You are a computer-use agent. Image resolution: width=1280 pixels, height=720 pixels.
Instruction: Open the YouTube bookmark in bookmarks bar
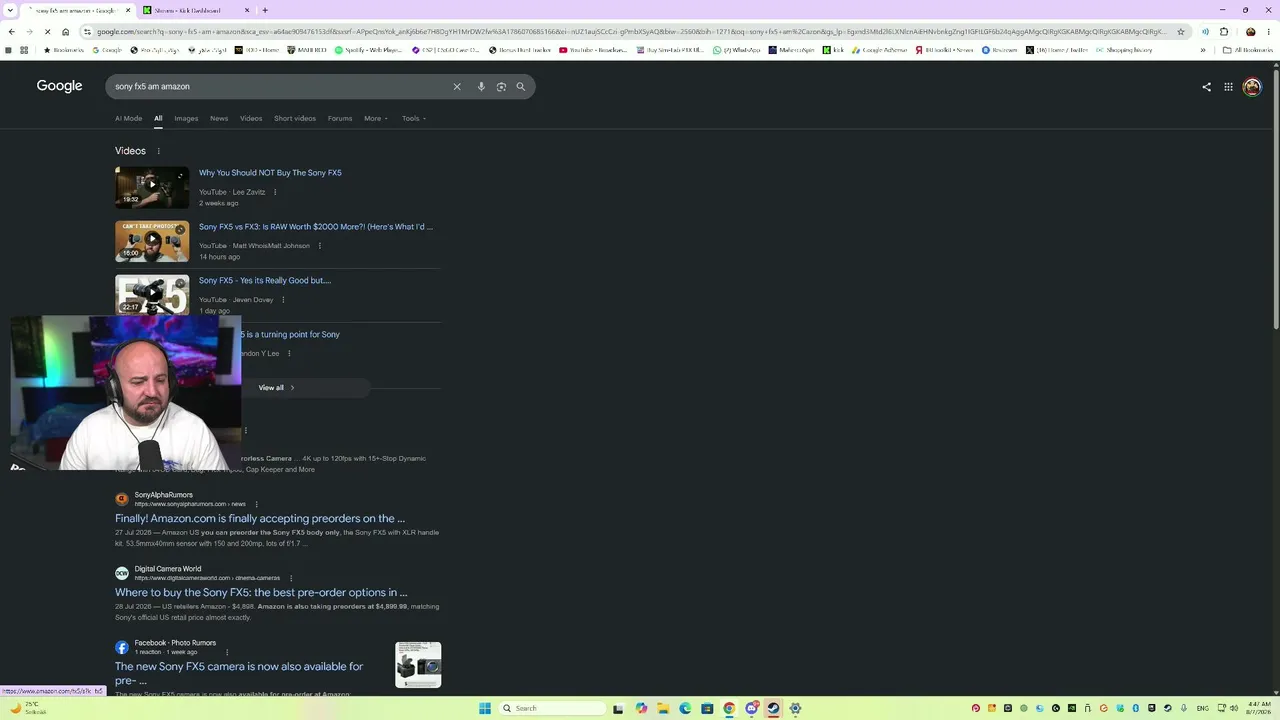click(x=594, y=50)
